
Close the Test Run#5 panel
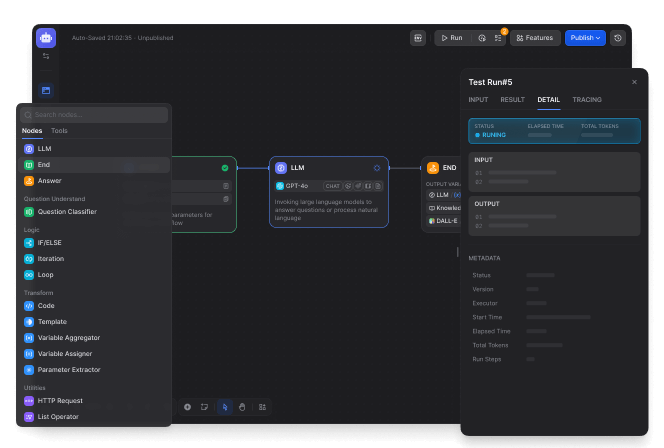pos(634,82)
